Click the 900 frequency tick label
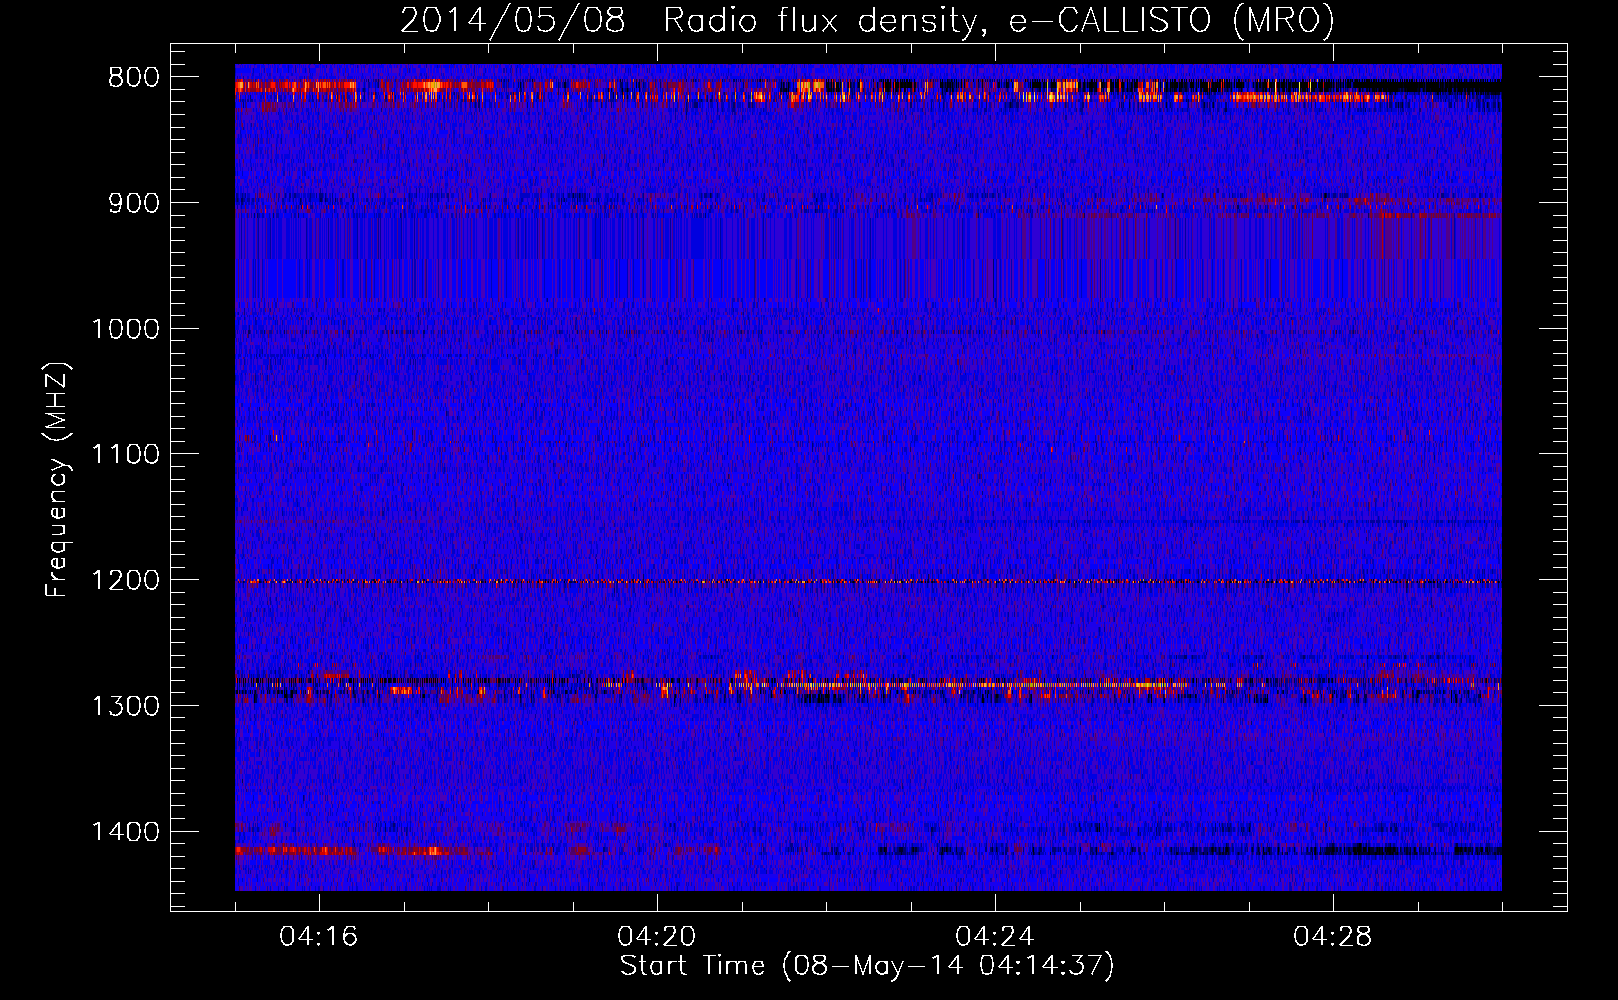Screen dimensions: 1618x1000 coord(133,203)
